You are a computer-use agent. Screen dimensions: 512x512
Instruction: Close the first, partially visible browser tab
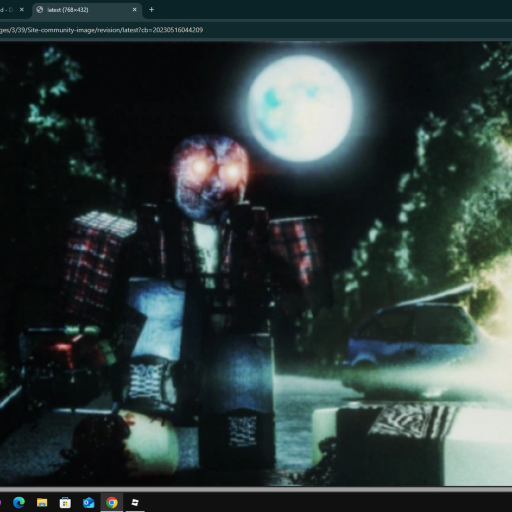tap(22, 10)
